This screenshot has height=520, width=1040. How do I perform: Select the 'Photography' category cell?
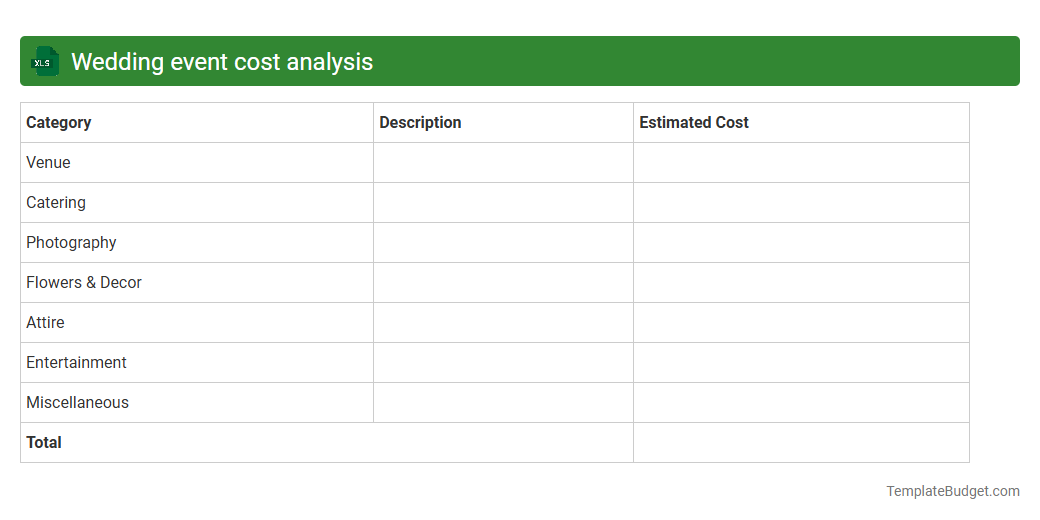pos(197,243)
